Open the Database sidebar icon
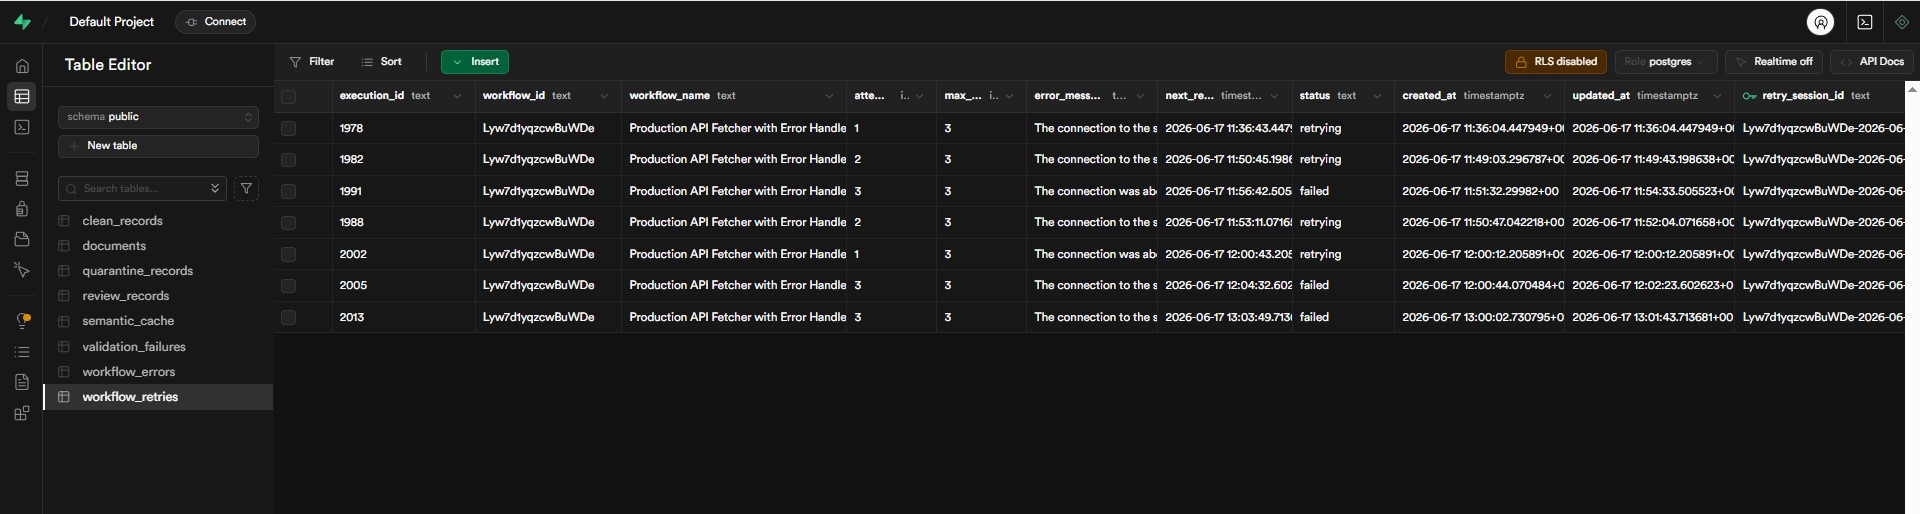Viewport: 1920px width, 514px height. click(x=22, y=179)
